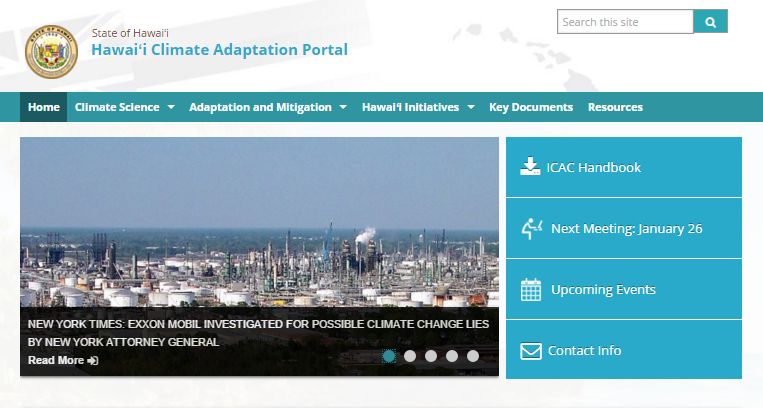This screenshot has width=763, height=408.
Task: Go to Key Documents page
Action: point(531,107)
